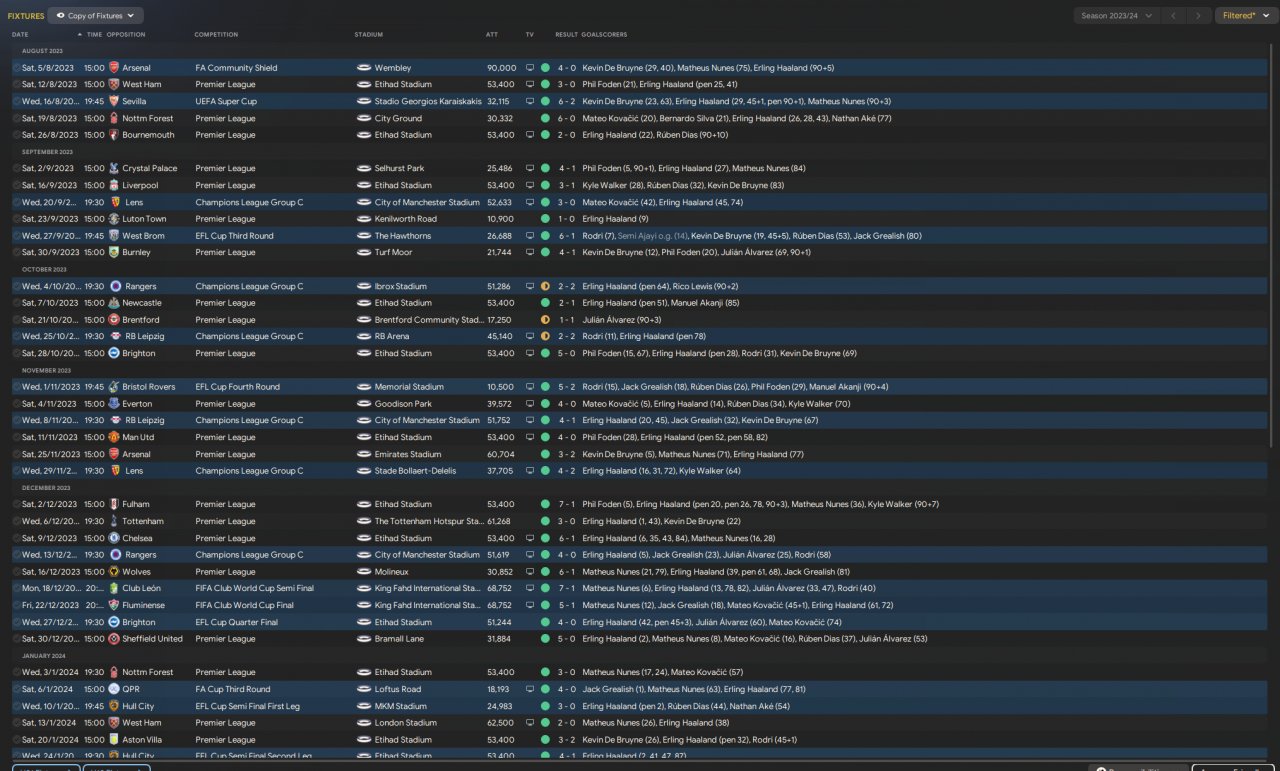Click the Tottenham club badge
This screenshot has height=771, width=1280.
[114, 521]
